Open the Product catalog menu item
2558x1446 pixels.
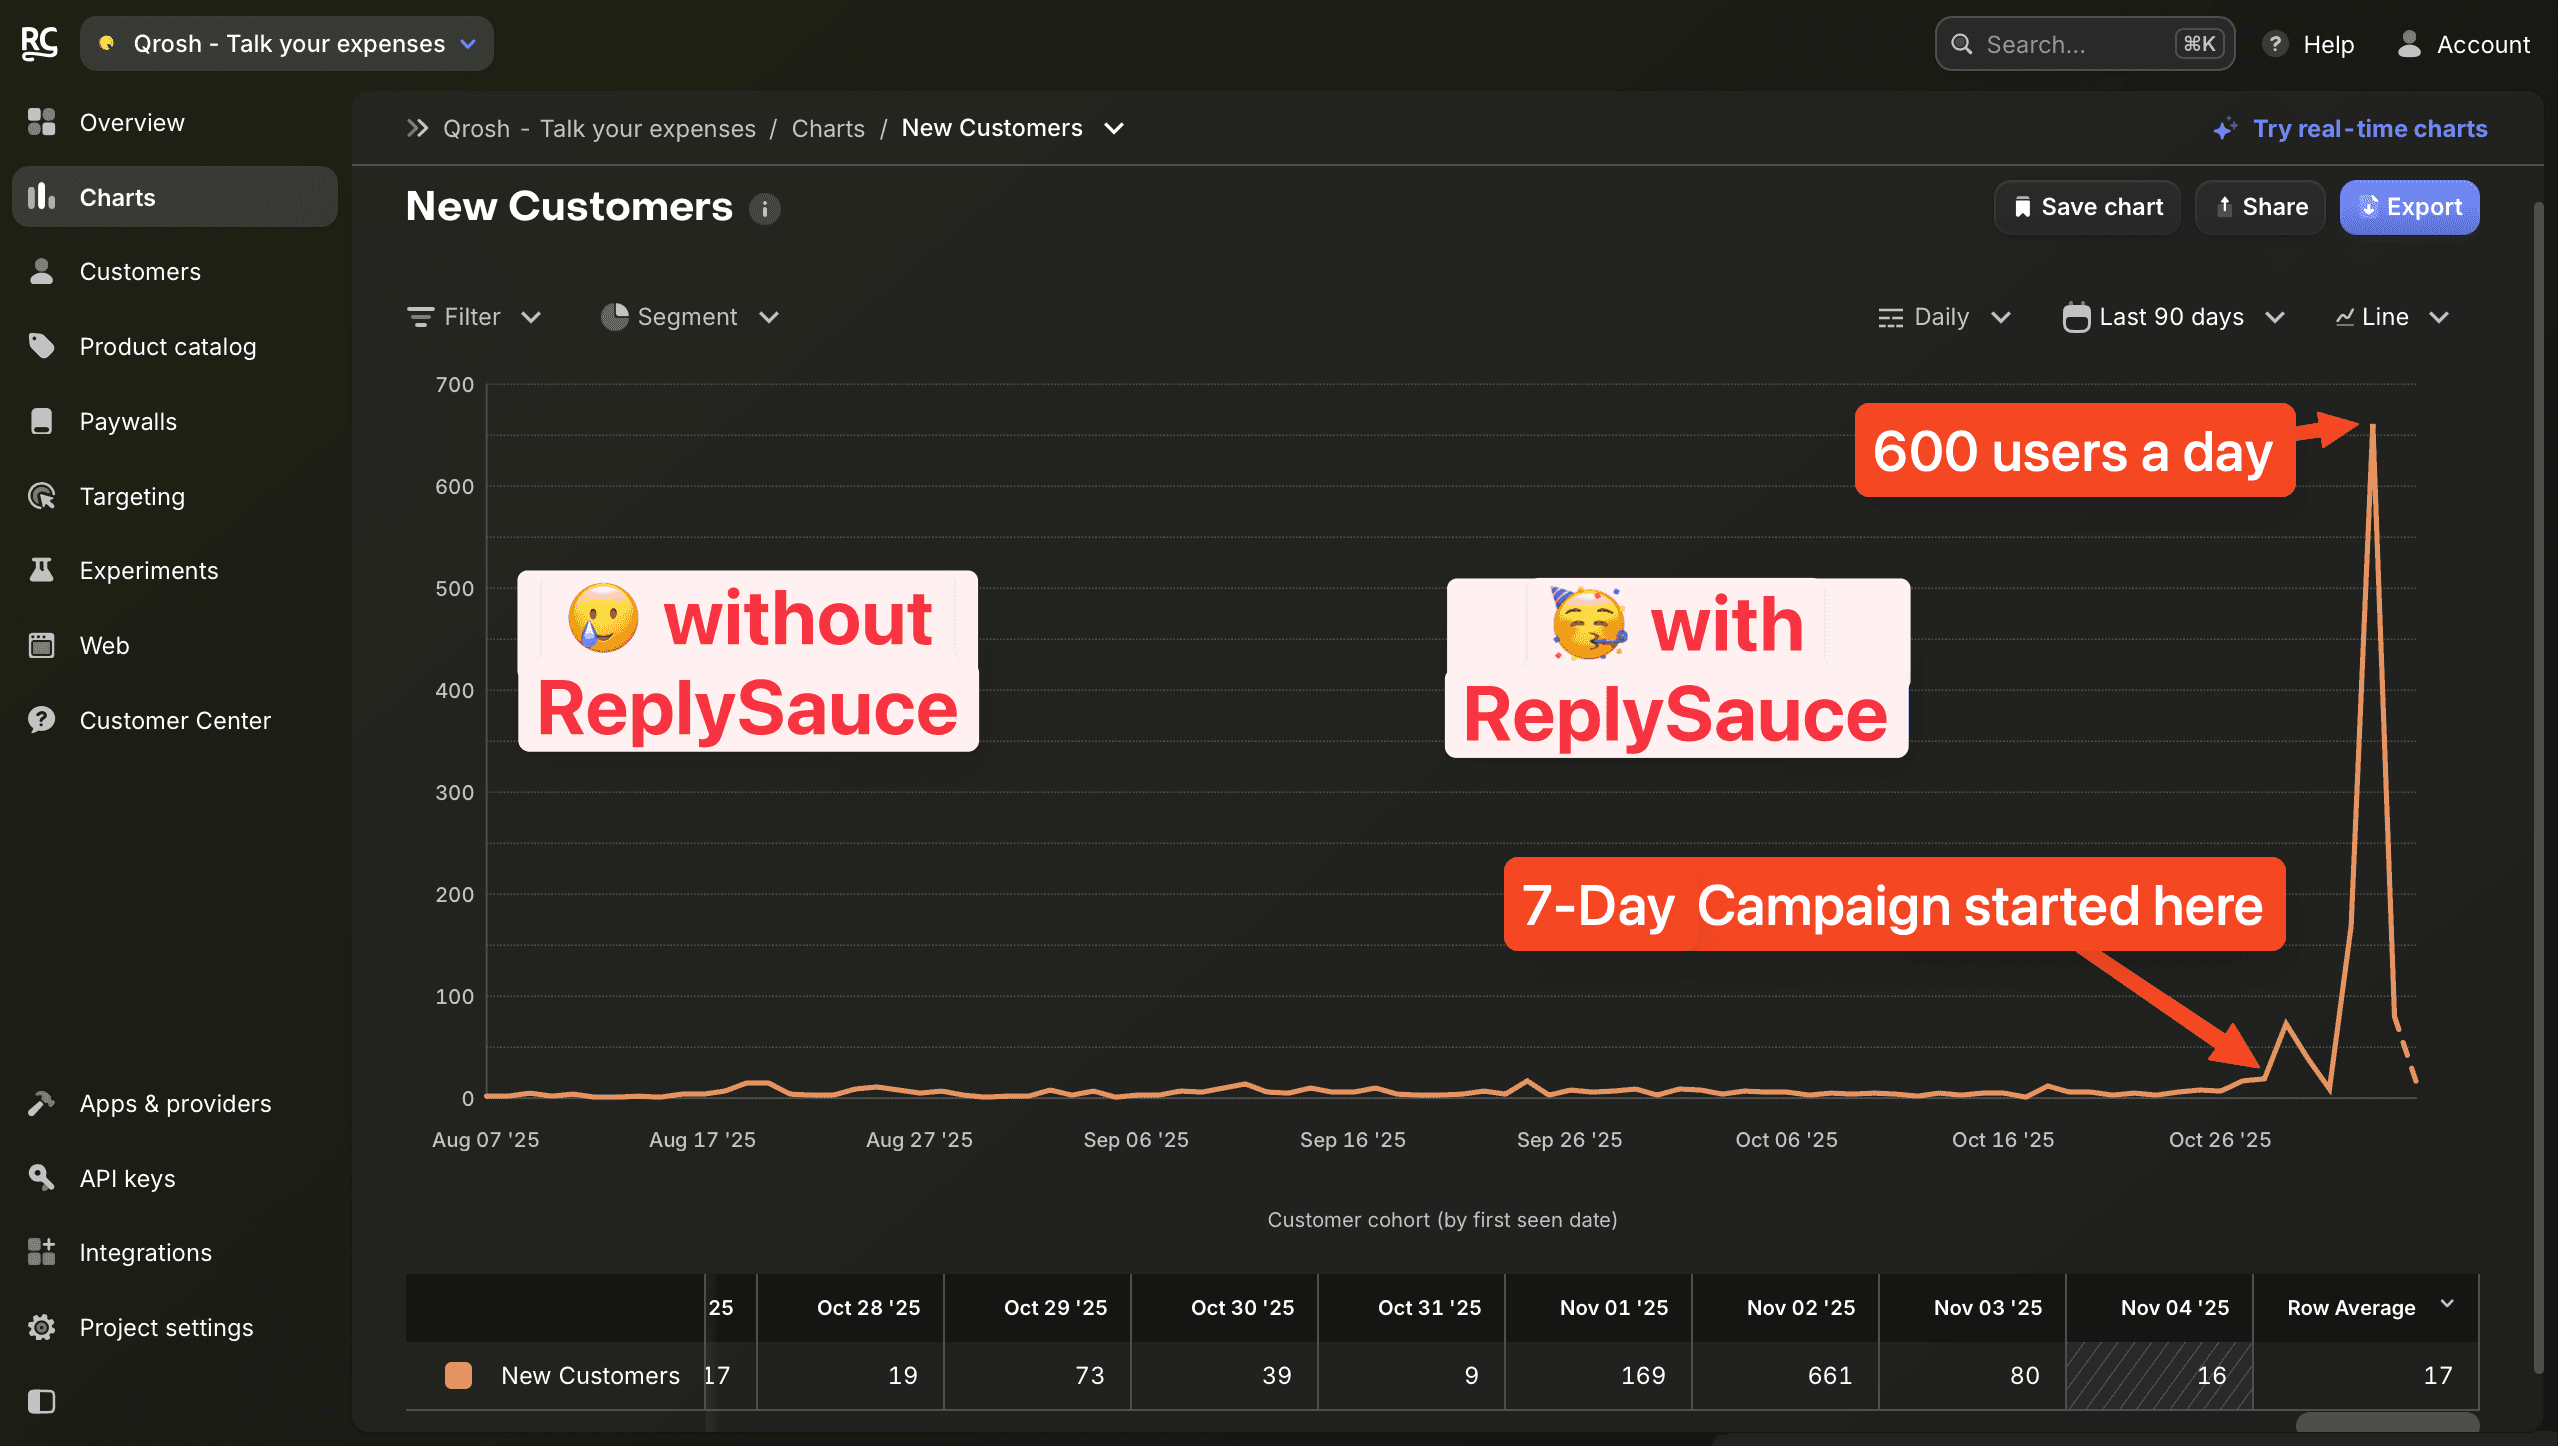click(x=167, y=346)
